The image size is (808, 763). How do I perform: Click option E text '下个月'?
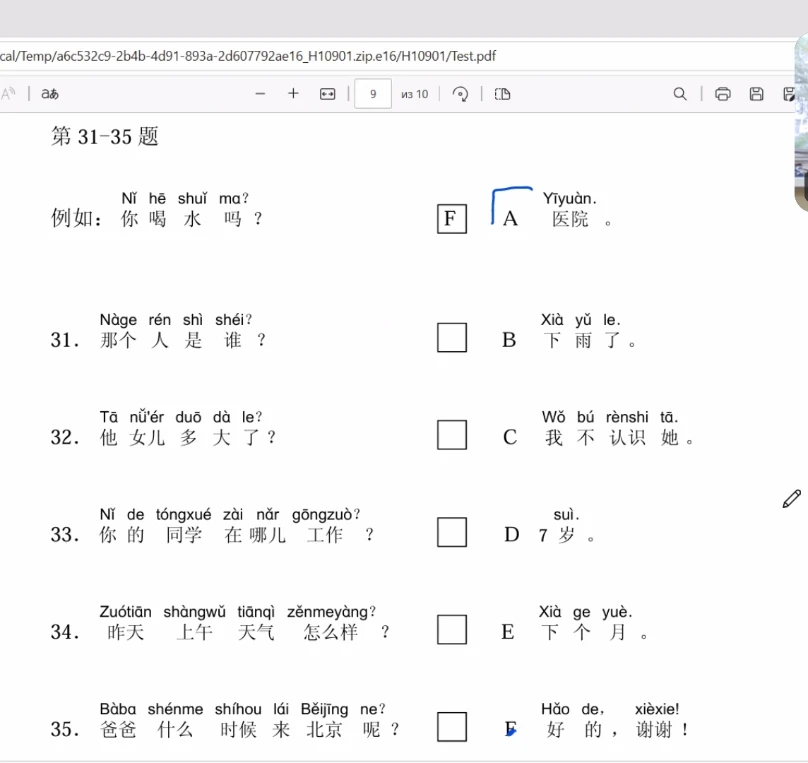[x=583, y=632]
